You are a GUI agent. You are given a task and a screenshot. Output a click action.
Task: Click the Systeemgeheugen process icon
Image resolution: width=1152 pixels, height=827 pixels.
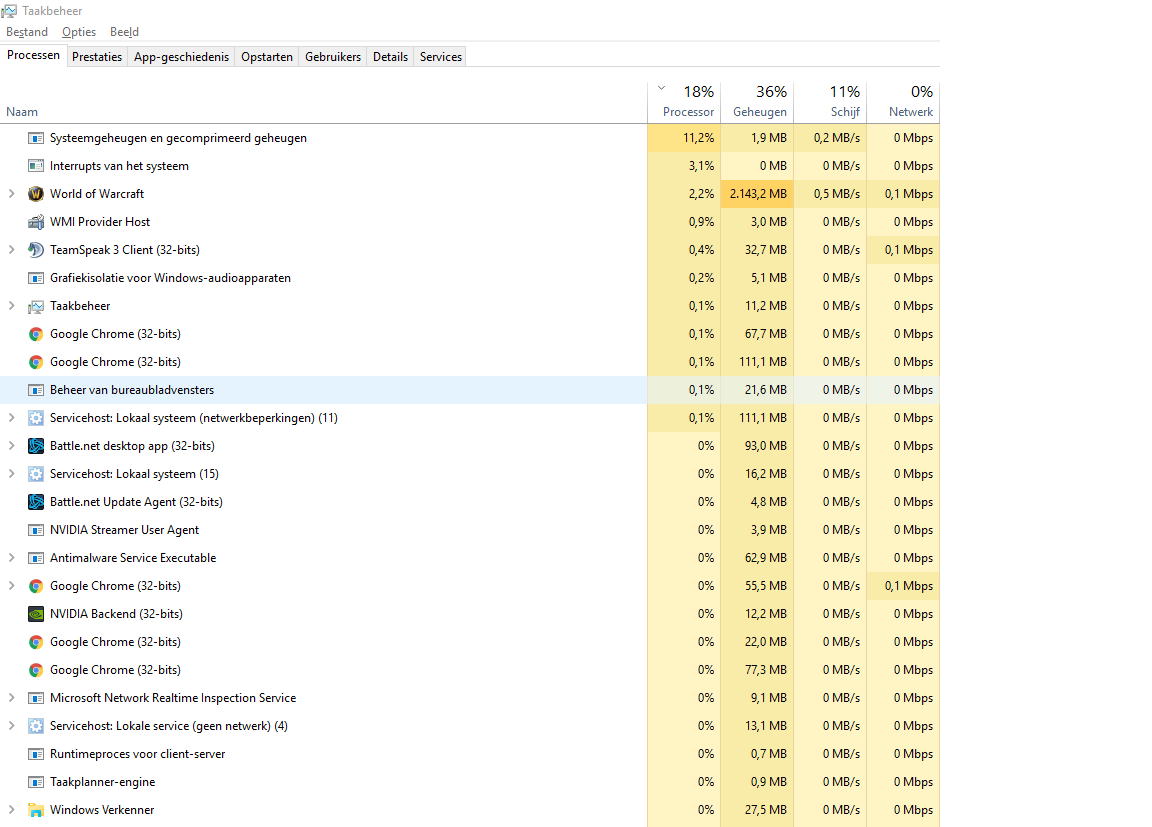click(35, 138)
